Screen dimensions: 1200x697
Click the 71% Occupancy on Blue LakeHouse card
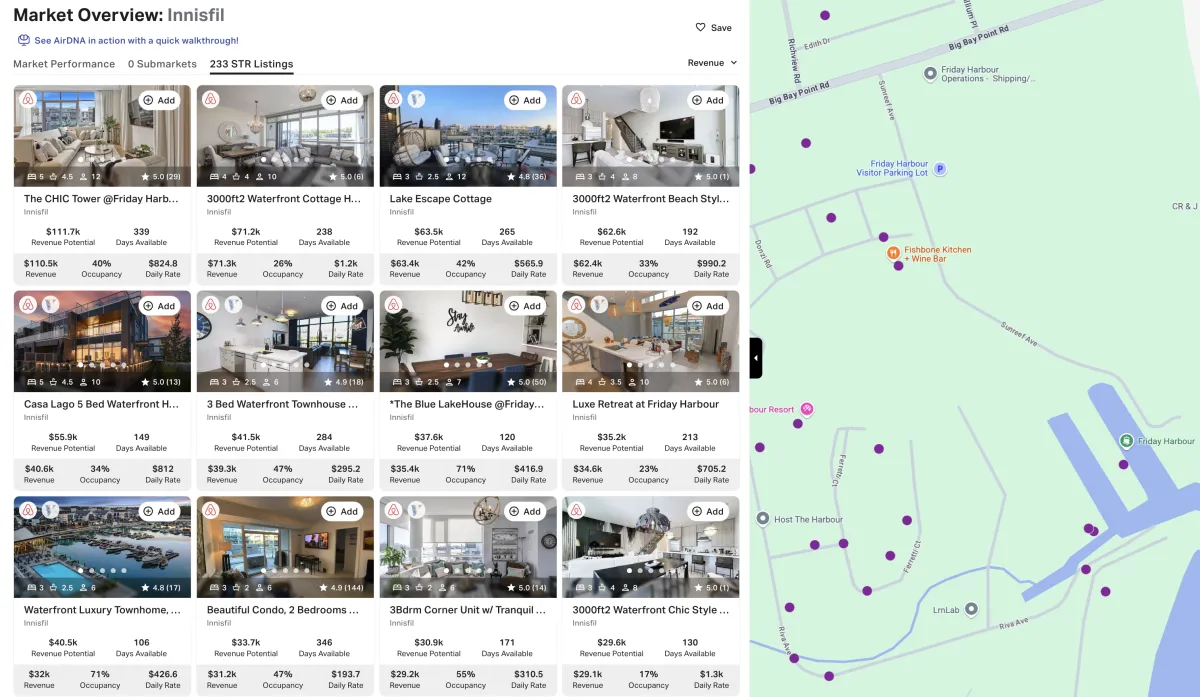[x=465, y=469]
